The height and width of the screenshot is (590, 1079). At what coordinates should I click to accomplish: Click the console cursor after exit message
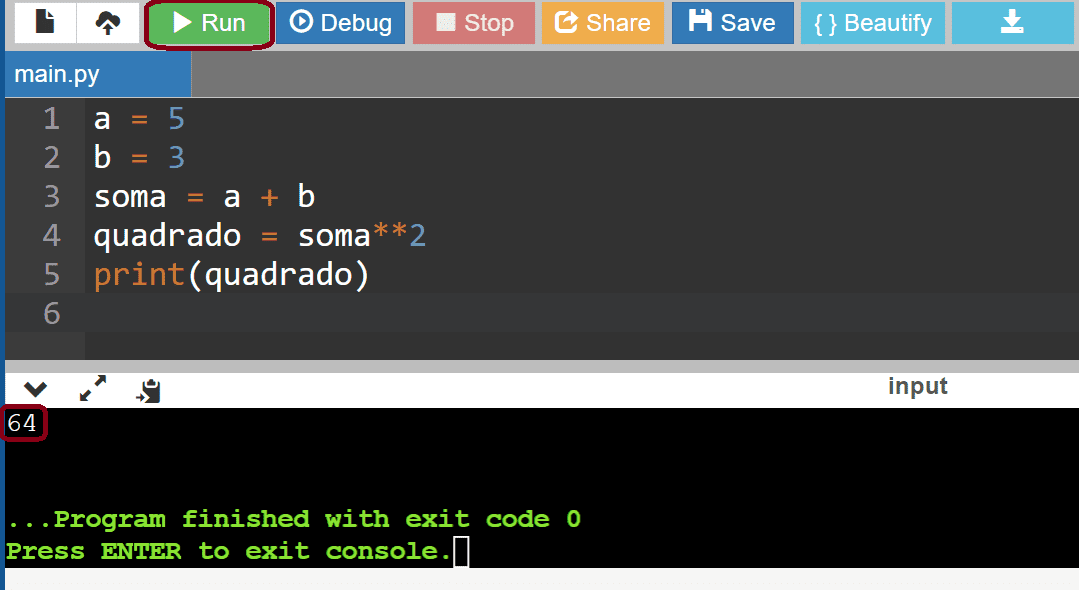coord(461,551)
